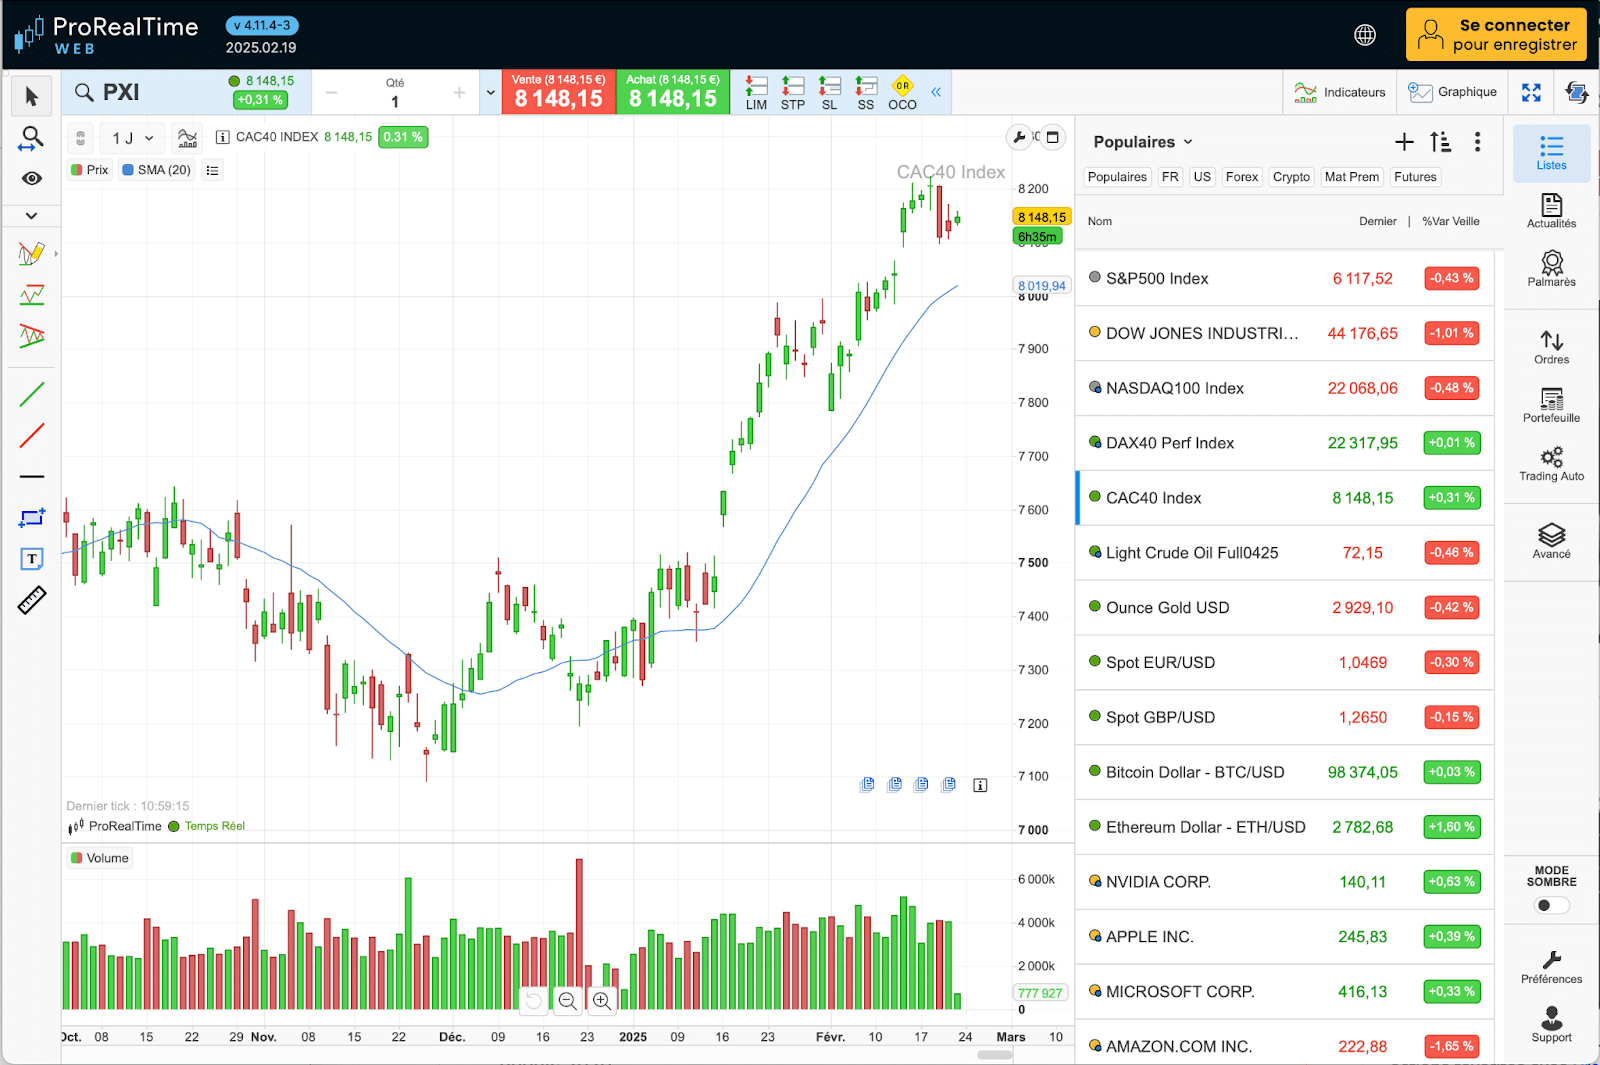The height and width of the screenshot is (1065, 1600).
Task: Open the list three-dot options menu
Action: [x=1477, y=142]
